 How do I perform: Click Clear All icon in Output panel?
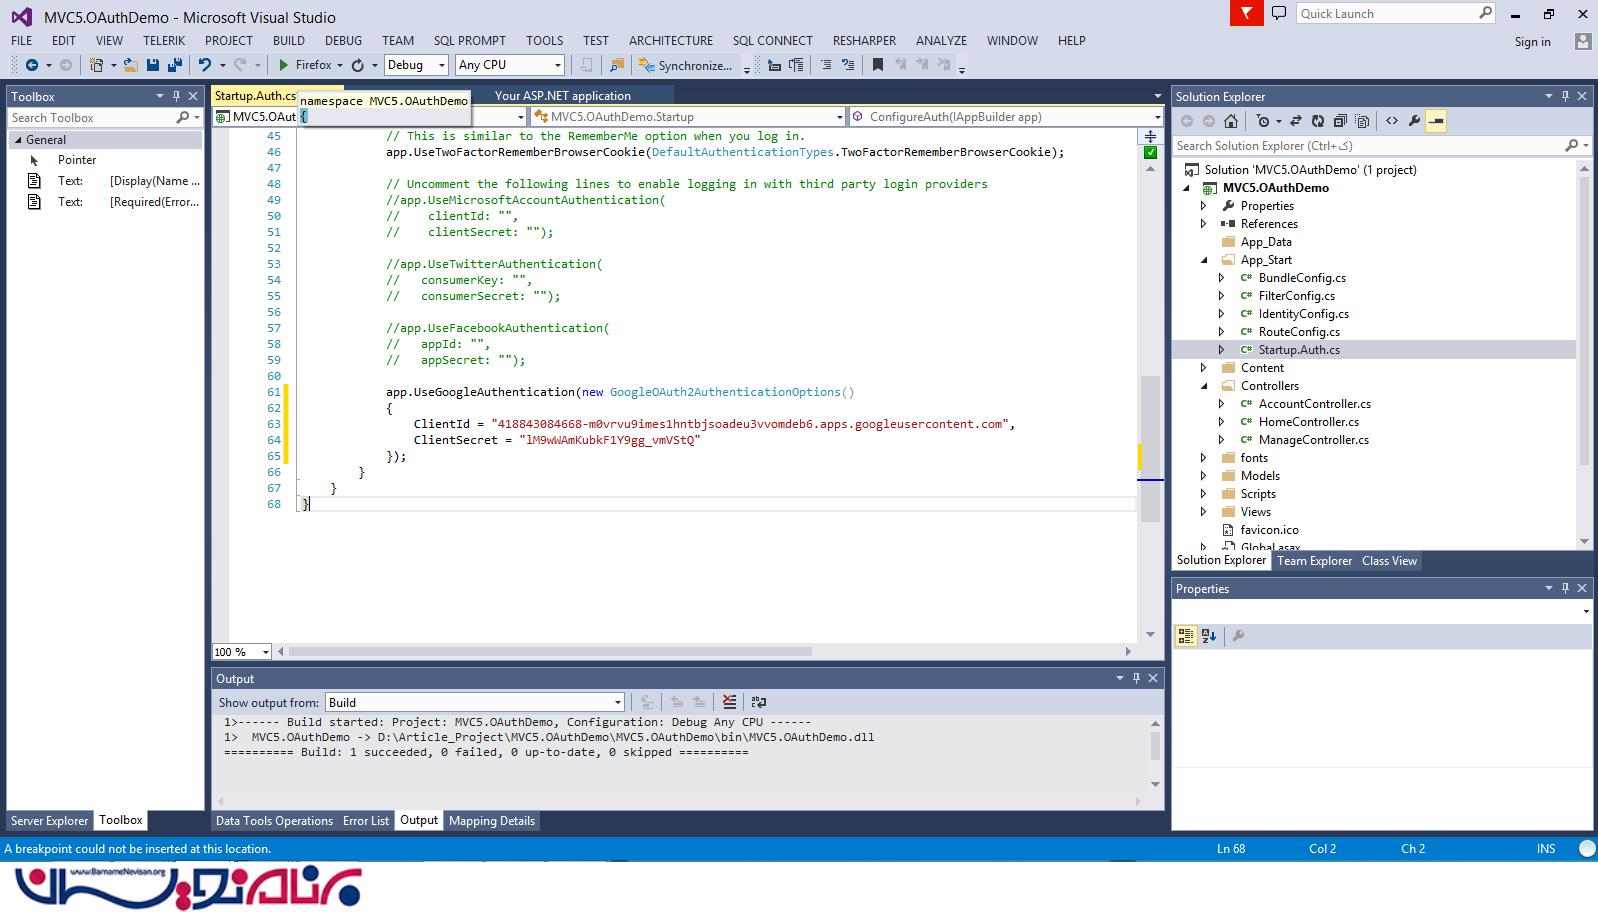point(729,702)
